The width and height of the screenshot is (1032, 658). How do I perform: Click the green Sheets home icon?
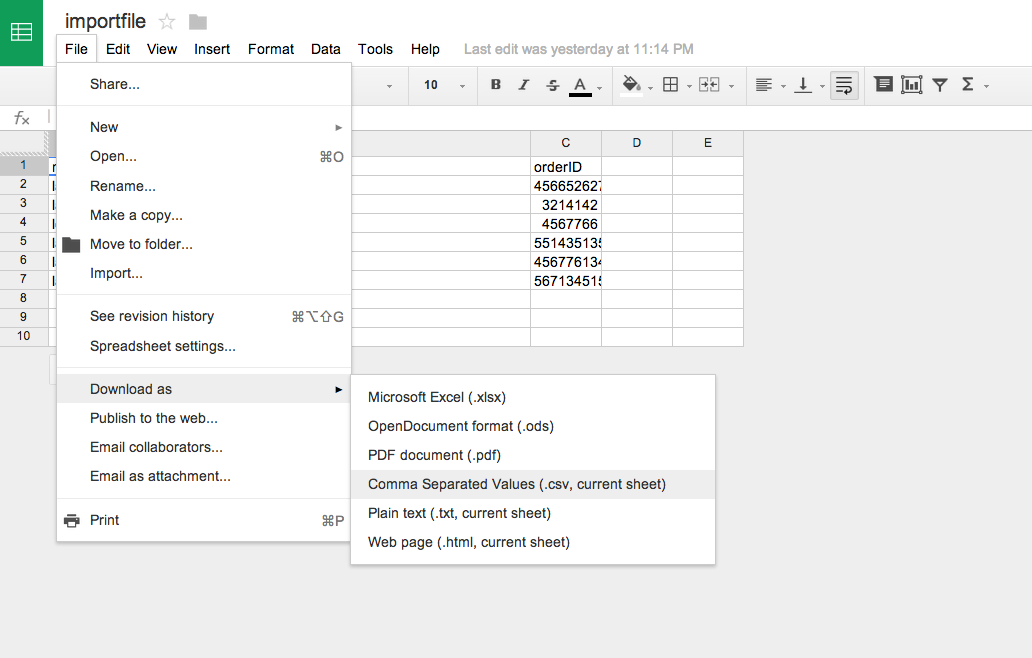click(21, 32)
